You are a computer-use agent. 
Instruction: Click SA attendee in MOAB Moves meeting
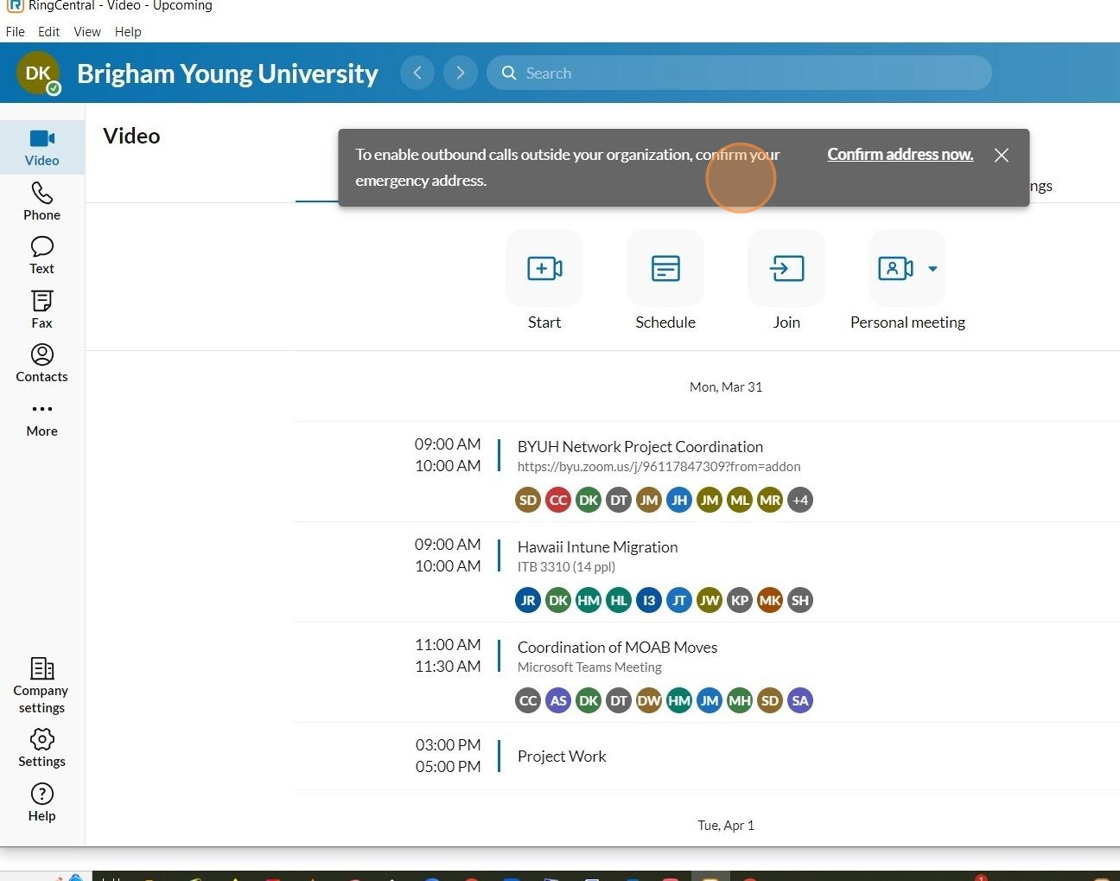[x=800, y=700]
